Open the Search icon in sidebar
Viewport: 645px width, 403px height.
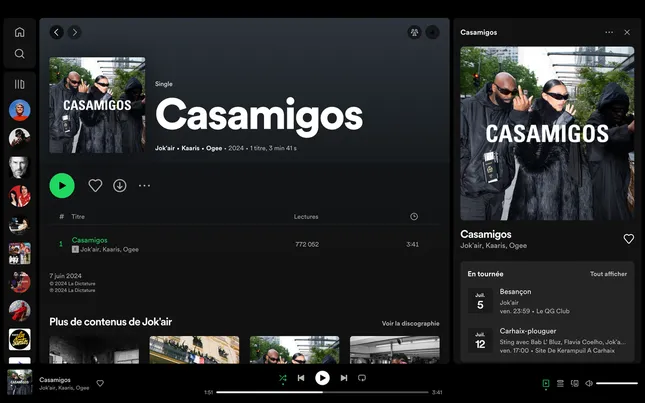click(x=19, y=54)
